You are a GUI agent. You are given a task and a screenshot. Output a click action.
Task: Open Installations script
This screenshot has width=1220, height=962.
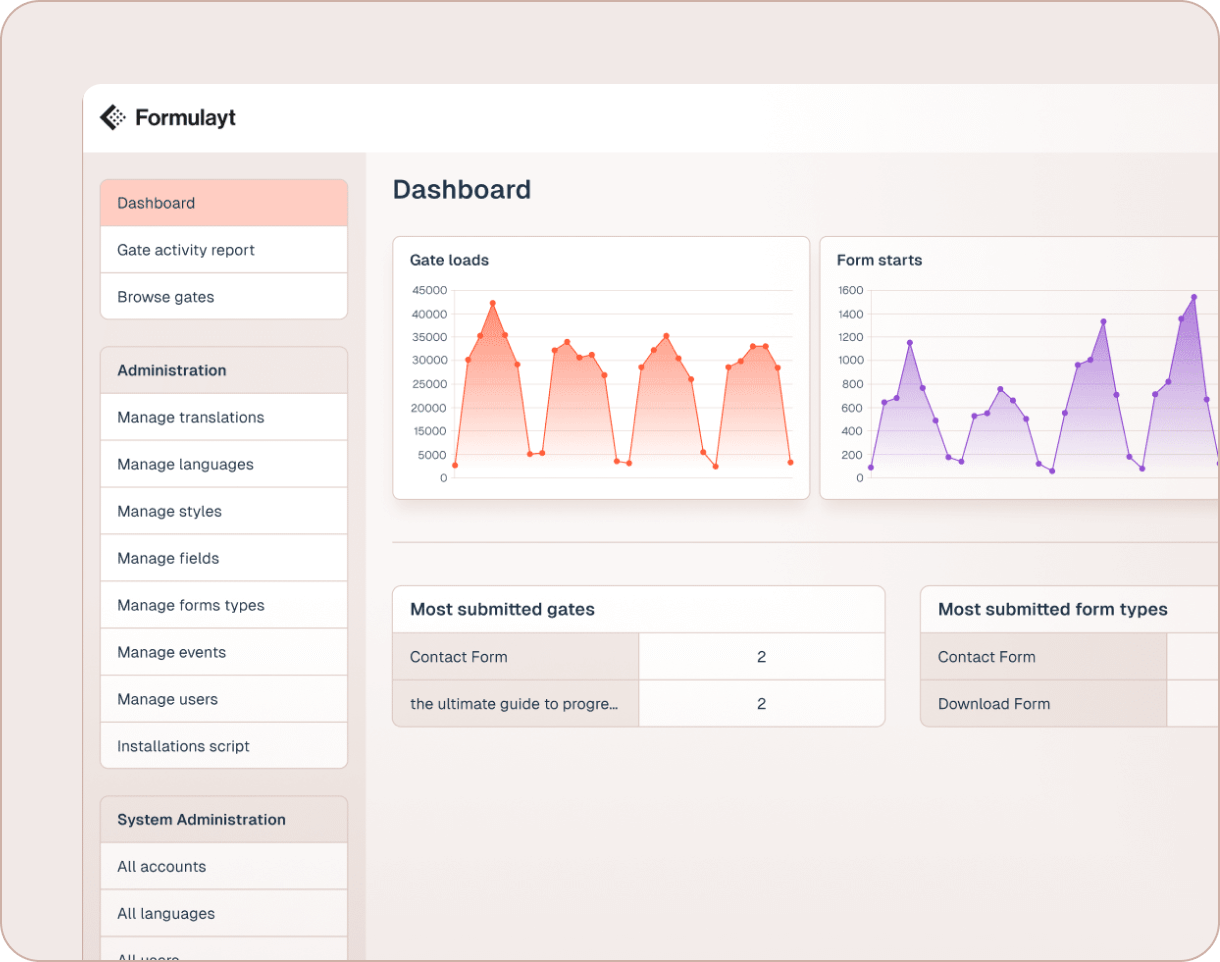183,746
